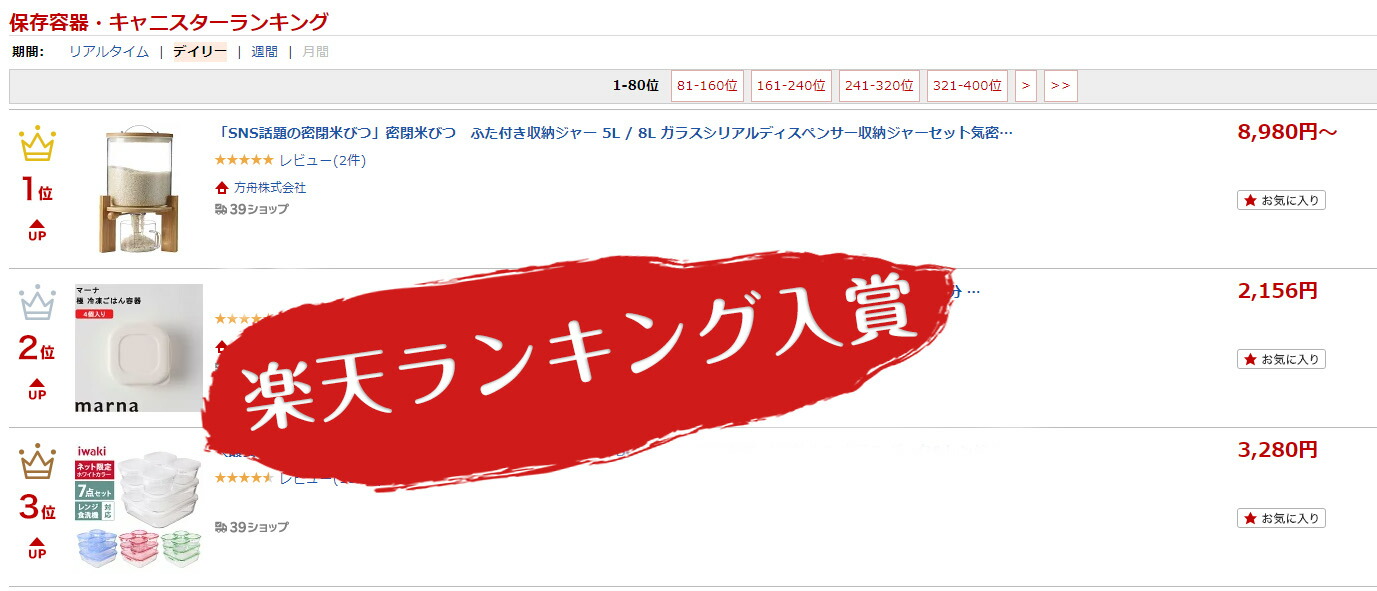Click the silver crown icon for rank 2

click(x=37, y=303)
